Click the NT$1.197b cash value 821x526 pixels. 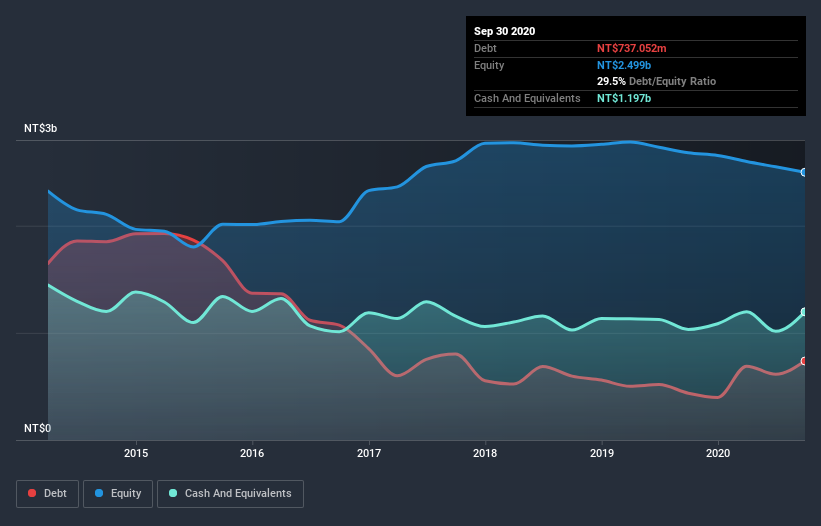coord(624,98)
